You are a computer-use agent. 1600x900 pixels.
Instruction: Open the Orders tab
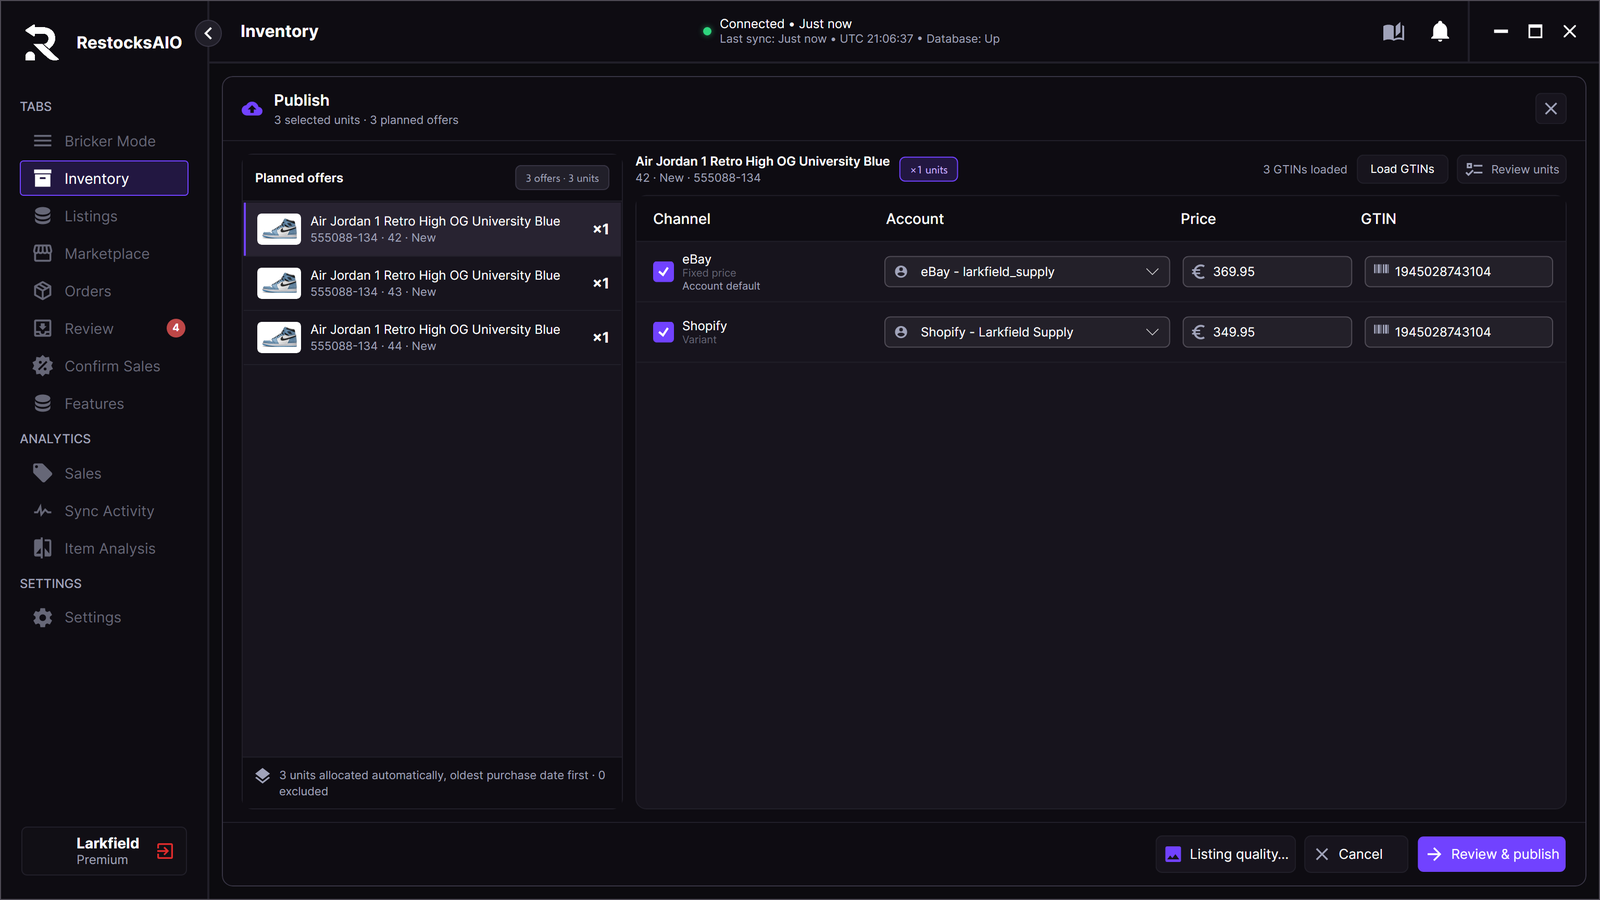click(104, 291)
